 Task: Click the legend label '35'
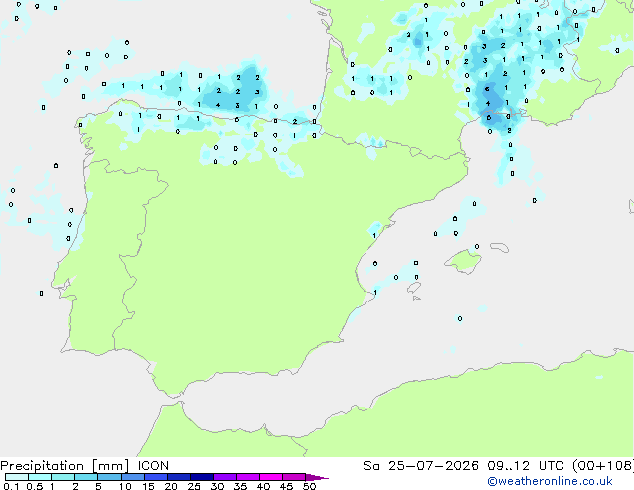(240, 486)
